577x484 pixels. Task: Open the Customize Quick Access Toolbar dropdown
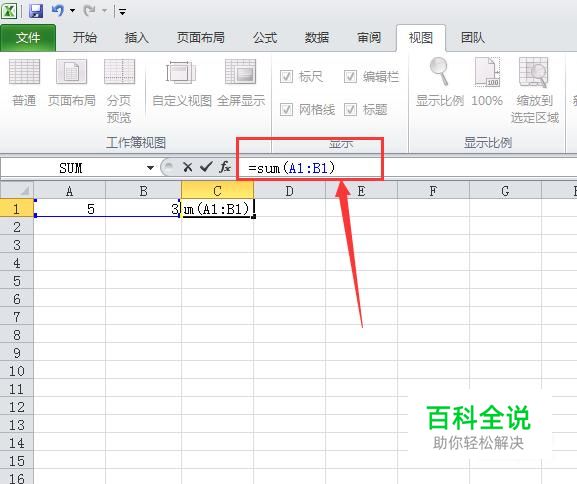123,12
